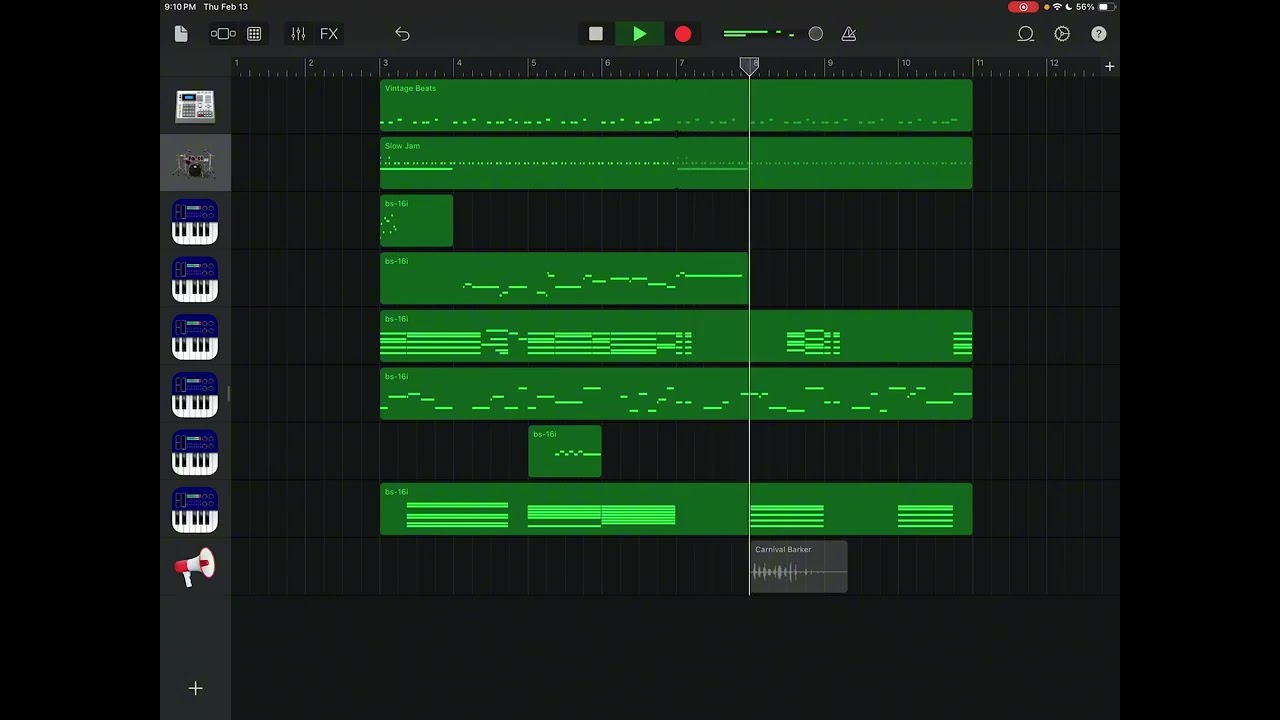Screen dimensions: 1280x720
Task: Select the fifth bs-16i keyboard track icon
Action: pyautogui.click(x=195, y=452)
